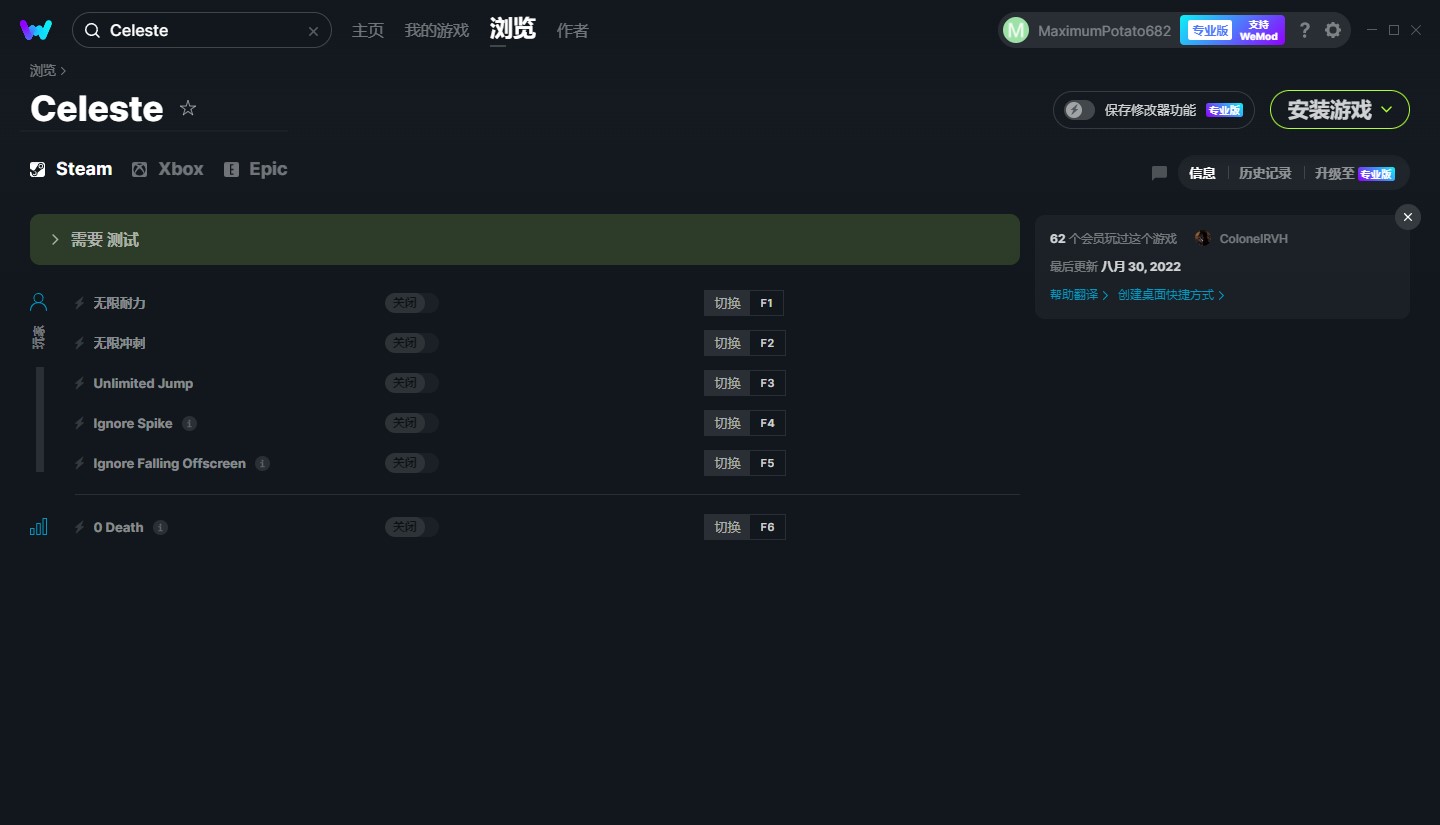Screen dimensions: 1440x825
Task: Click 升级至 专业版 tab
Action: [x=1355, y=173]
